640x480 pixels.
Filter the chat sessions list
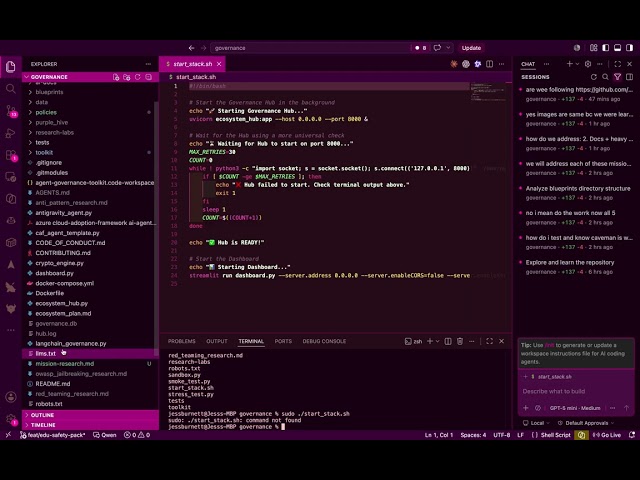coord(617,77)
